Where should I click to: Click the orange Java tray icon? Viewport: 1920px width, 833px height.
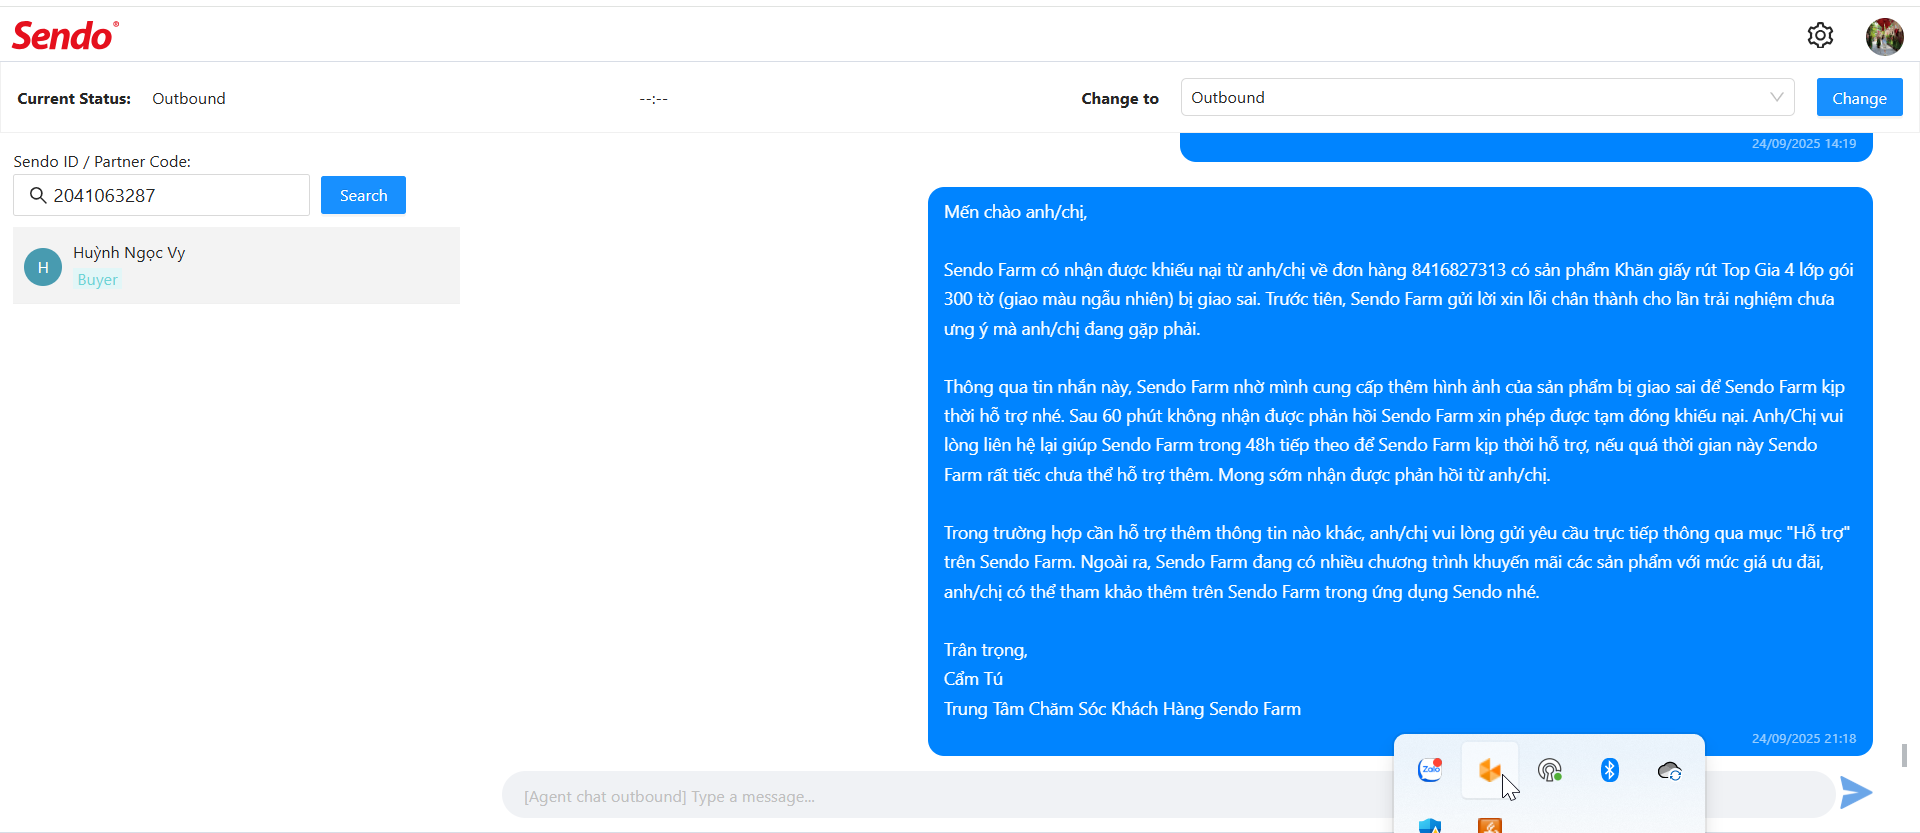(x=1490, y=826)
